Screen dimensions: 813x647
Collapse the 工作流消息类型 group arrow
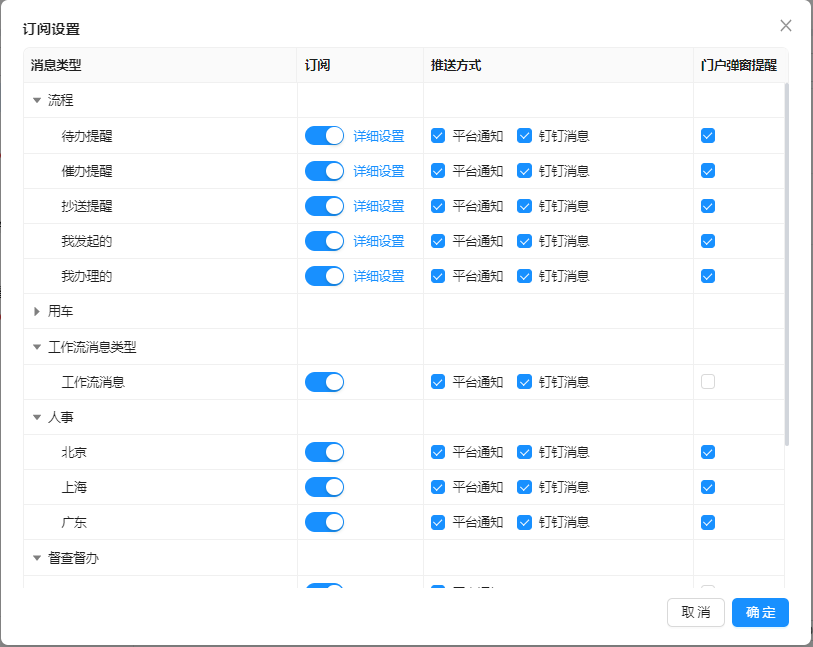coord(37,347)
